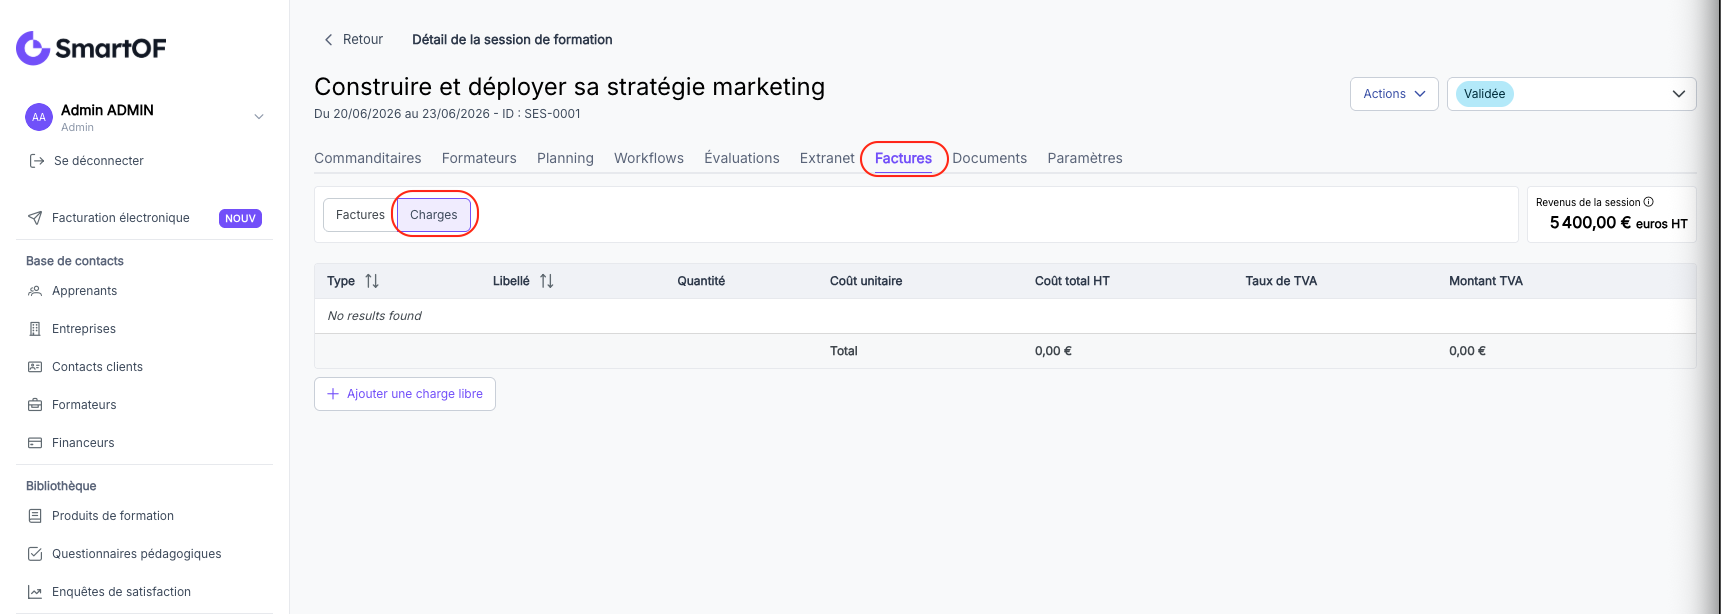Click the Apprenants people icon

pyautogui.click(x=35, y=291)
